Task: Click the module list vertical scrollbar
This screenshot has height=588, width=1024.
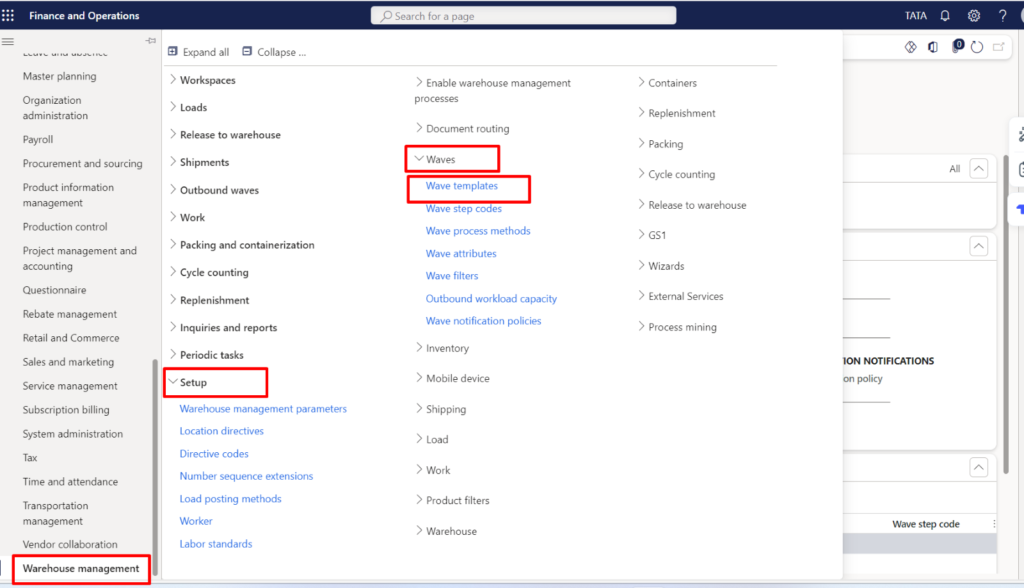Action: (155, 466)
